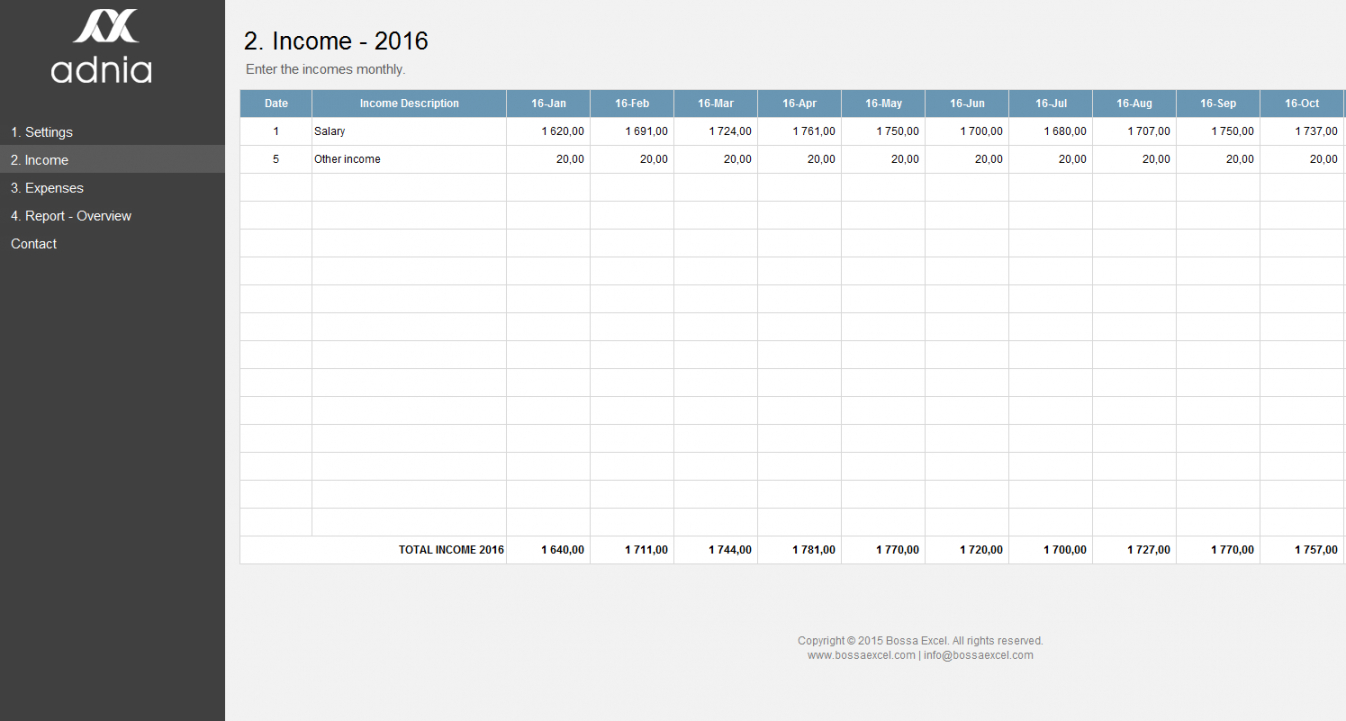This screenshot has width=1346, height=721.
Task: Click the Contact link in sidebar
Action: click(34, 244)
